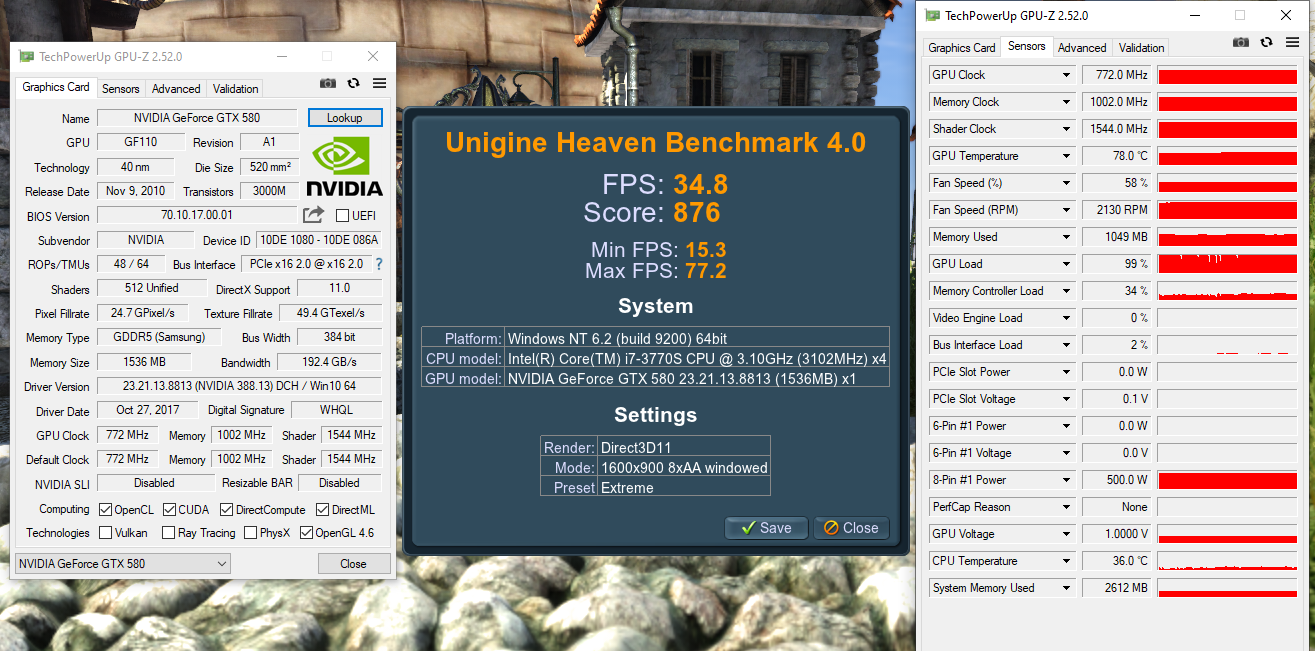Click the Resizable BAR Disabled field
The width and height of the screenshot is (1315, 651).
(x=339, y=483)
